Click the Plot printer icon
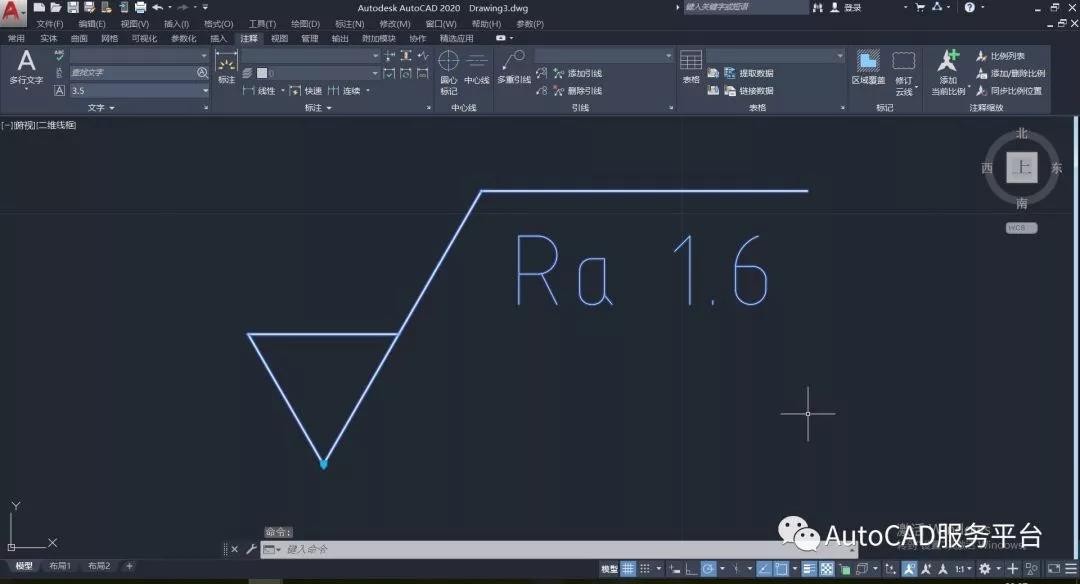Screen dimensions: 1080x584 coord(140,7)
